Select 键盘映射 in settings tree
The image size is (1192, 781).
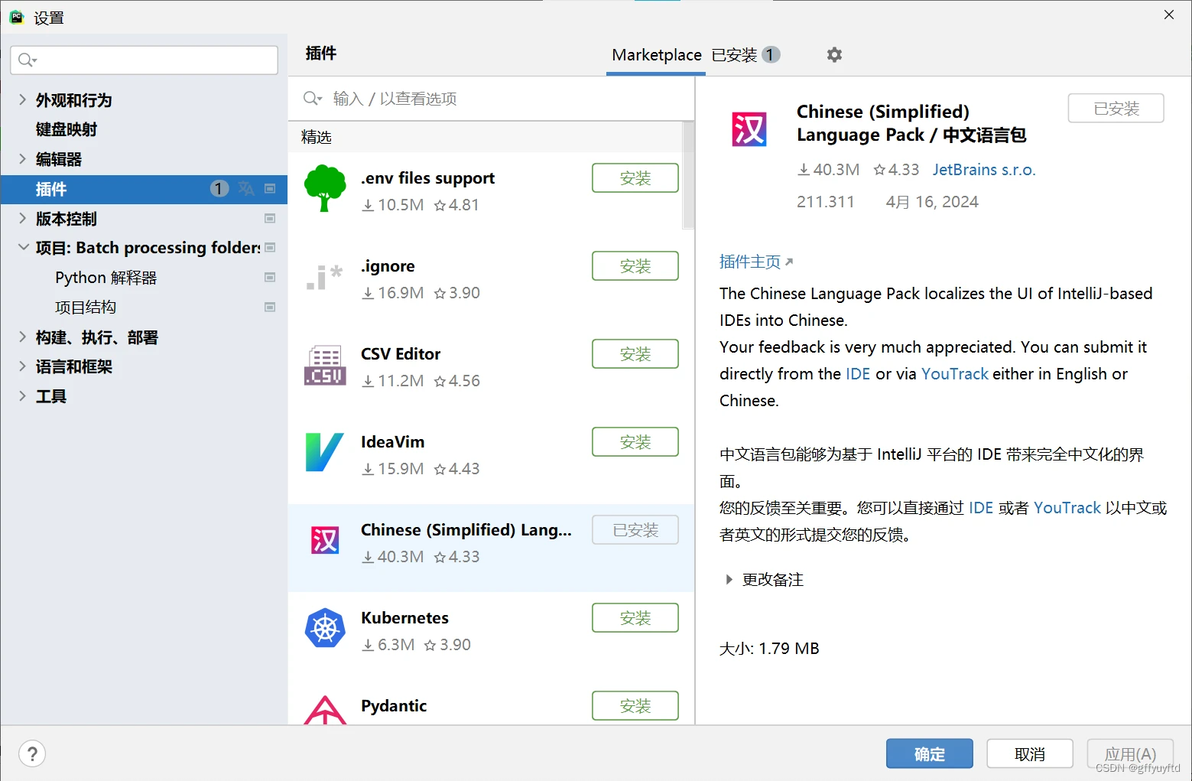pyautogui.click(x=66, y=129)
